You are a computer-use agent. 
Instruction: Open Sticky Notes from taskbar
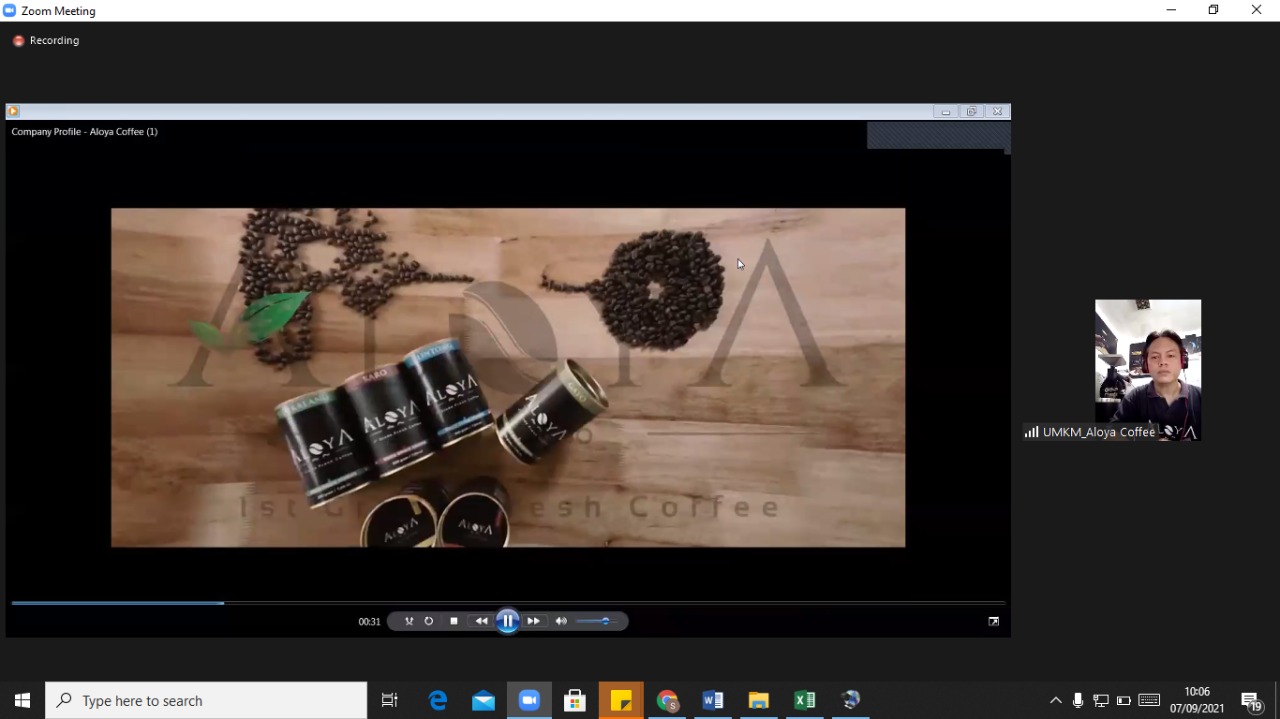(x=621, y=701)
